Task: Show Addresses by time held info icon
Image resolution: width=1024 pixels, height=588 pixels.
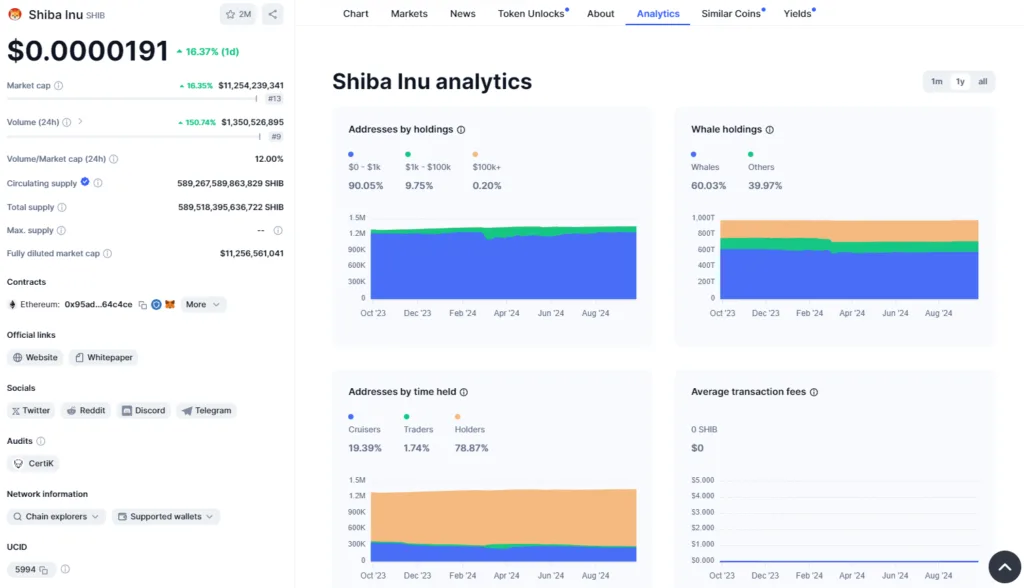Action: tap(464, 392)
